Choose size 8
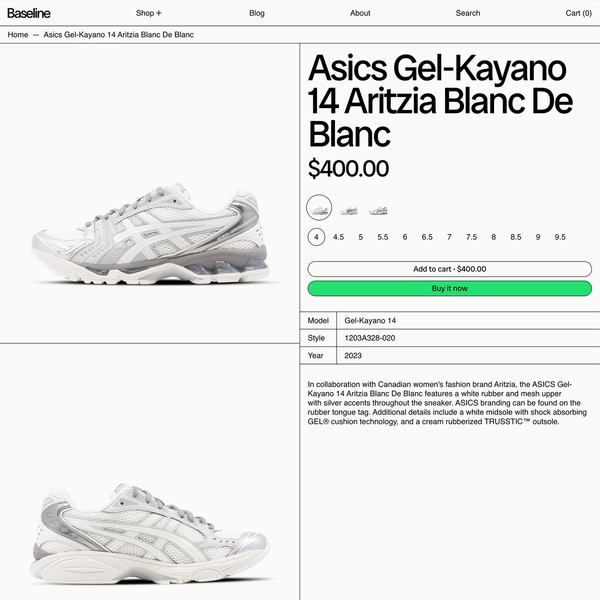 pyautogui.click(x=494, y=237)
